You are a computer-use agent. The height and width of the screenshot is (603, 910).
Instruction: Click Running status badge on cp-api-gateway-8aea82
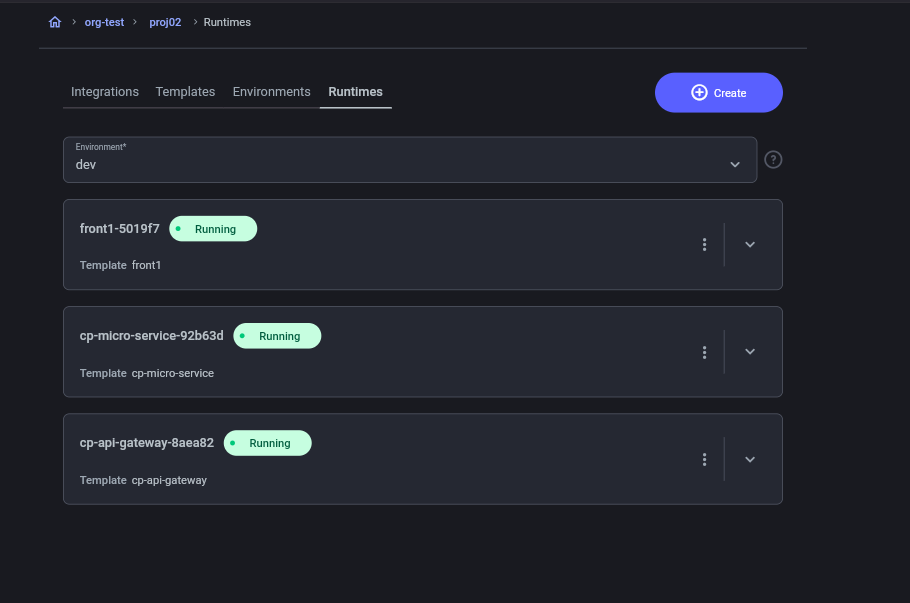[268, 443]
